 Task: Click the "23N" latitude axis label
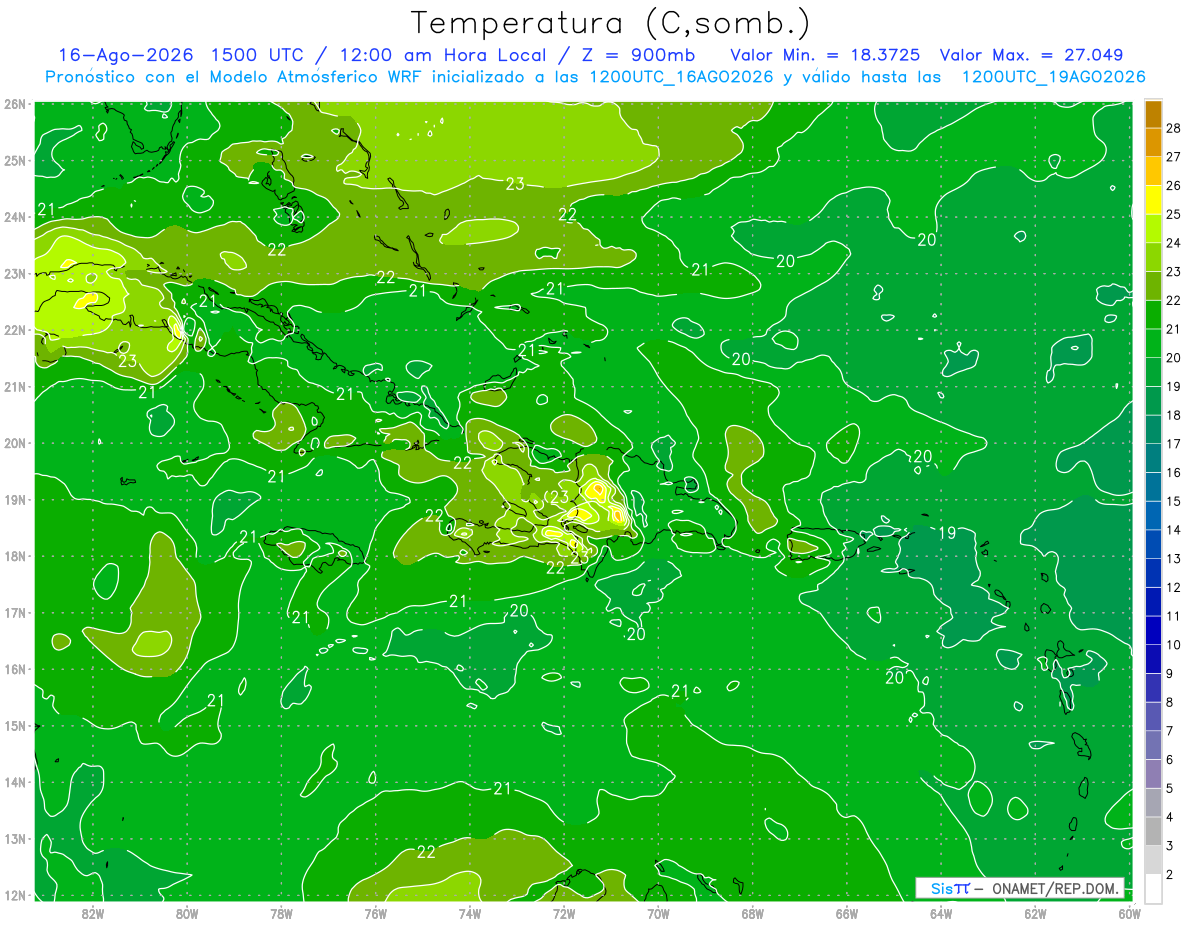pyautogui.click(x=15, y=273)
